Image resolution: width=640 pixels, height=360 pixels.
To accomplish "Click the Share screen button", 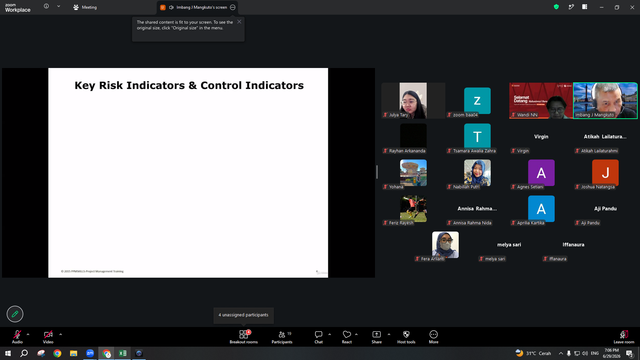I will [376, 337].
